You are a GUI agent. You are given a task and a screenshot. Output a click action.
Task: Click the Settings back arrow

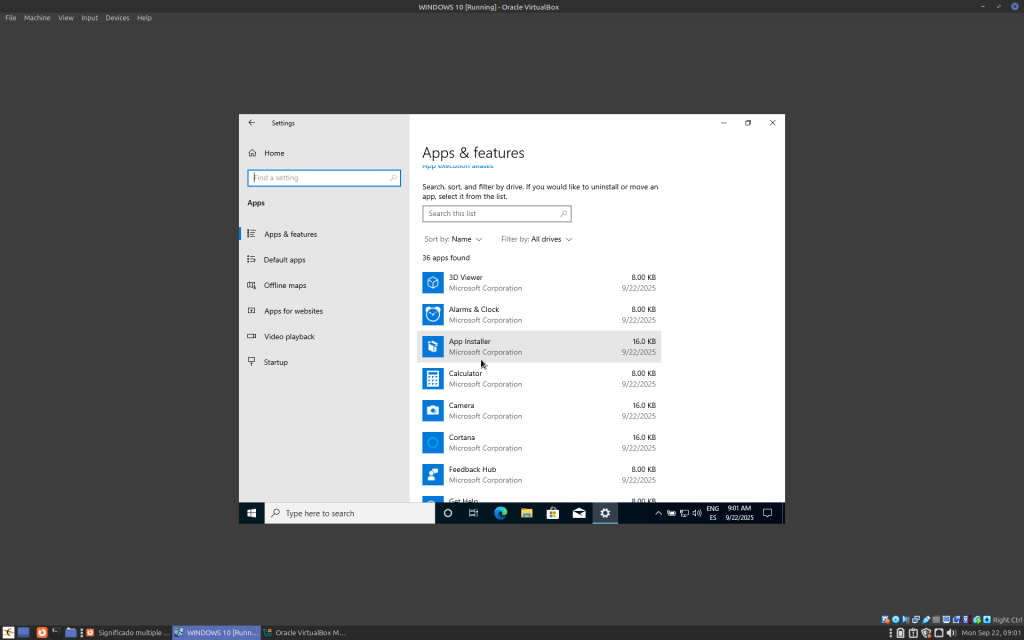252,123
